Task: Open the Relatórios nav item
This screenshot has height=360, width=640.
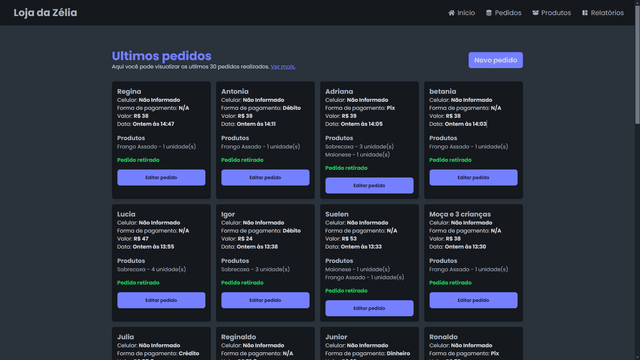Action: click(603, 13)
